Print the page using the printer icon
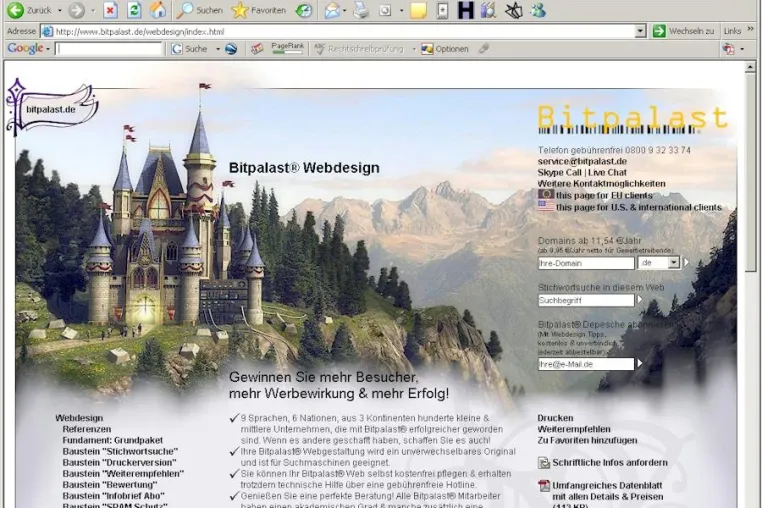This screenshot has height=508, width=762. coord(361,10)
